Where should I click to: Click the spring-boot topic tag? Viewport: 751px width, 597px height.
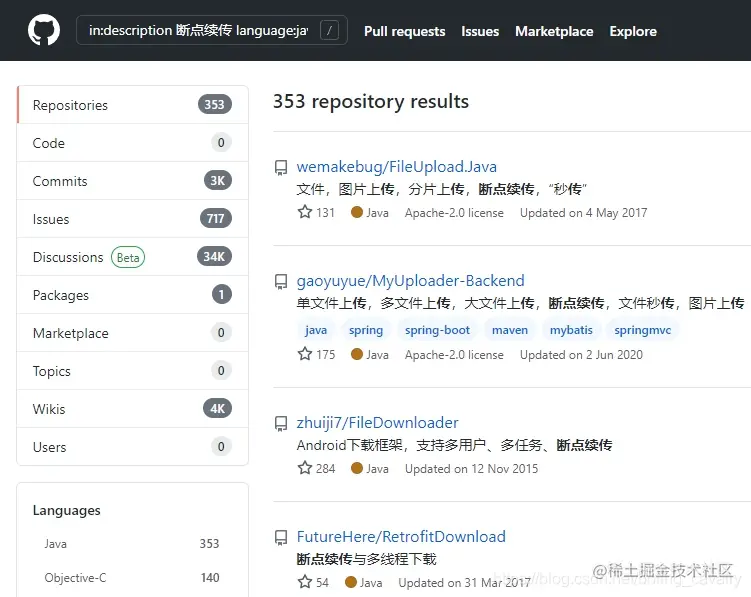click(x=437, y=330)
